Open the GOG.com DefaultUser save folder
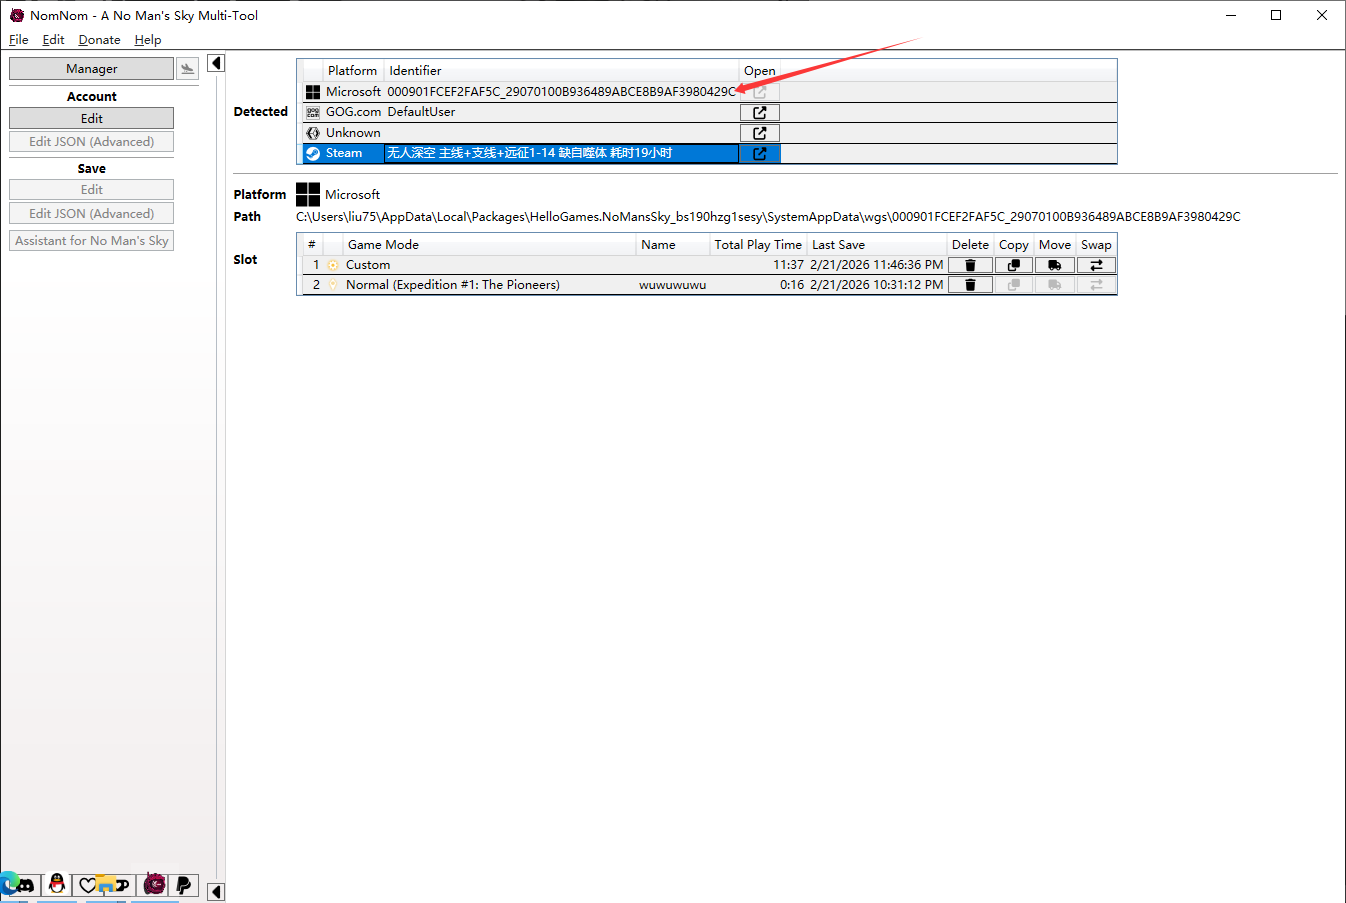Viewport: 1346px width, 903px height. 759,113
